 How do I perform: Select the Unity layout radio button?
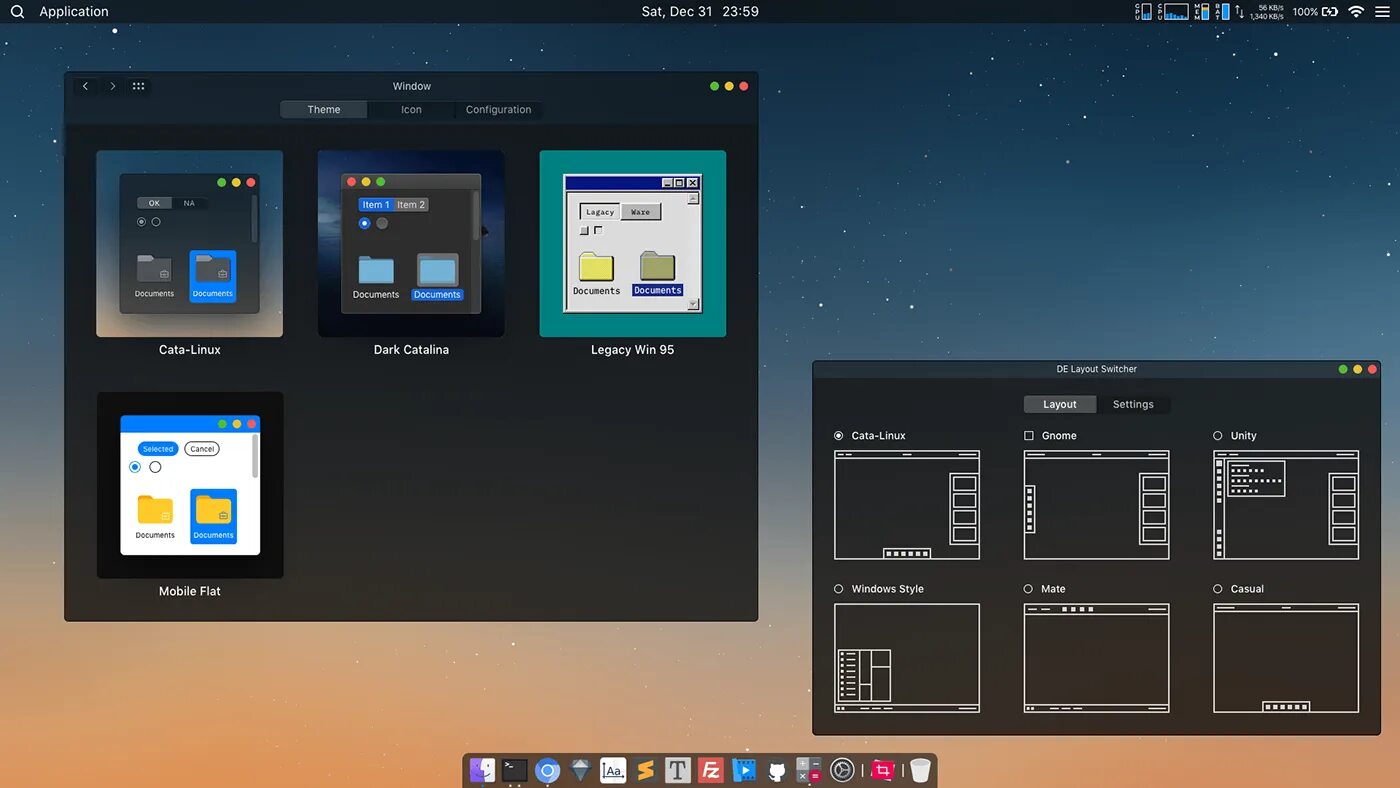[x=1218, y=436]
